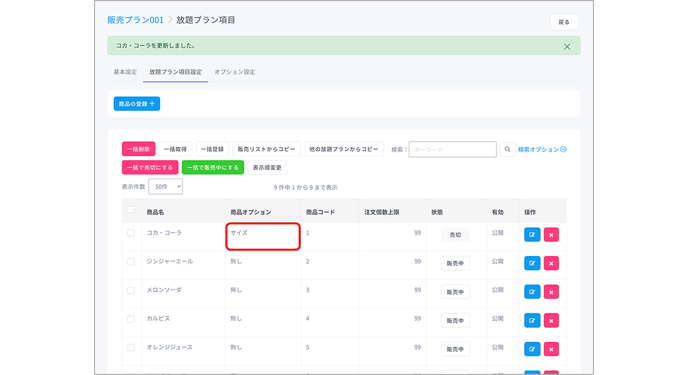This screenshot has width=688, height=375.
Task: Click 一括削除 button
Action: point(139,149)
